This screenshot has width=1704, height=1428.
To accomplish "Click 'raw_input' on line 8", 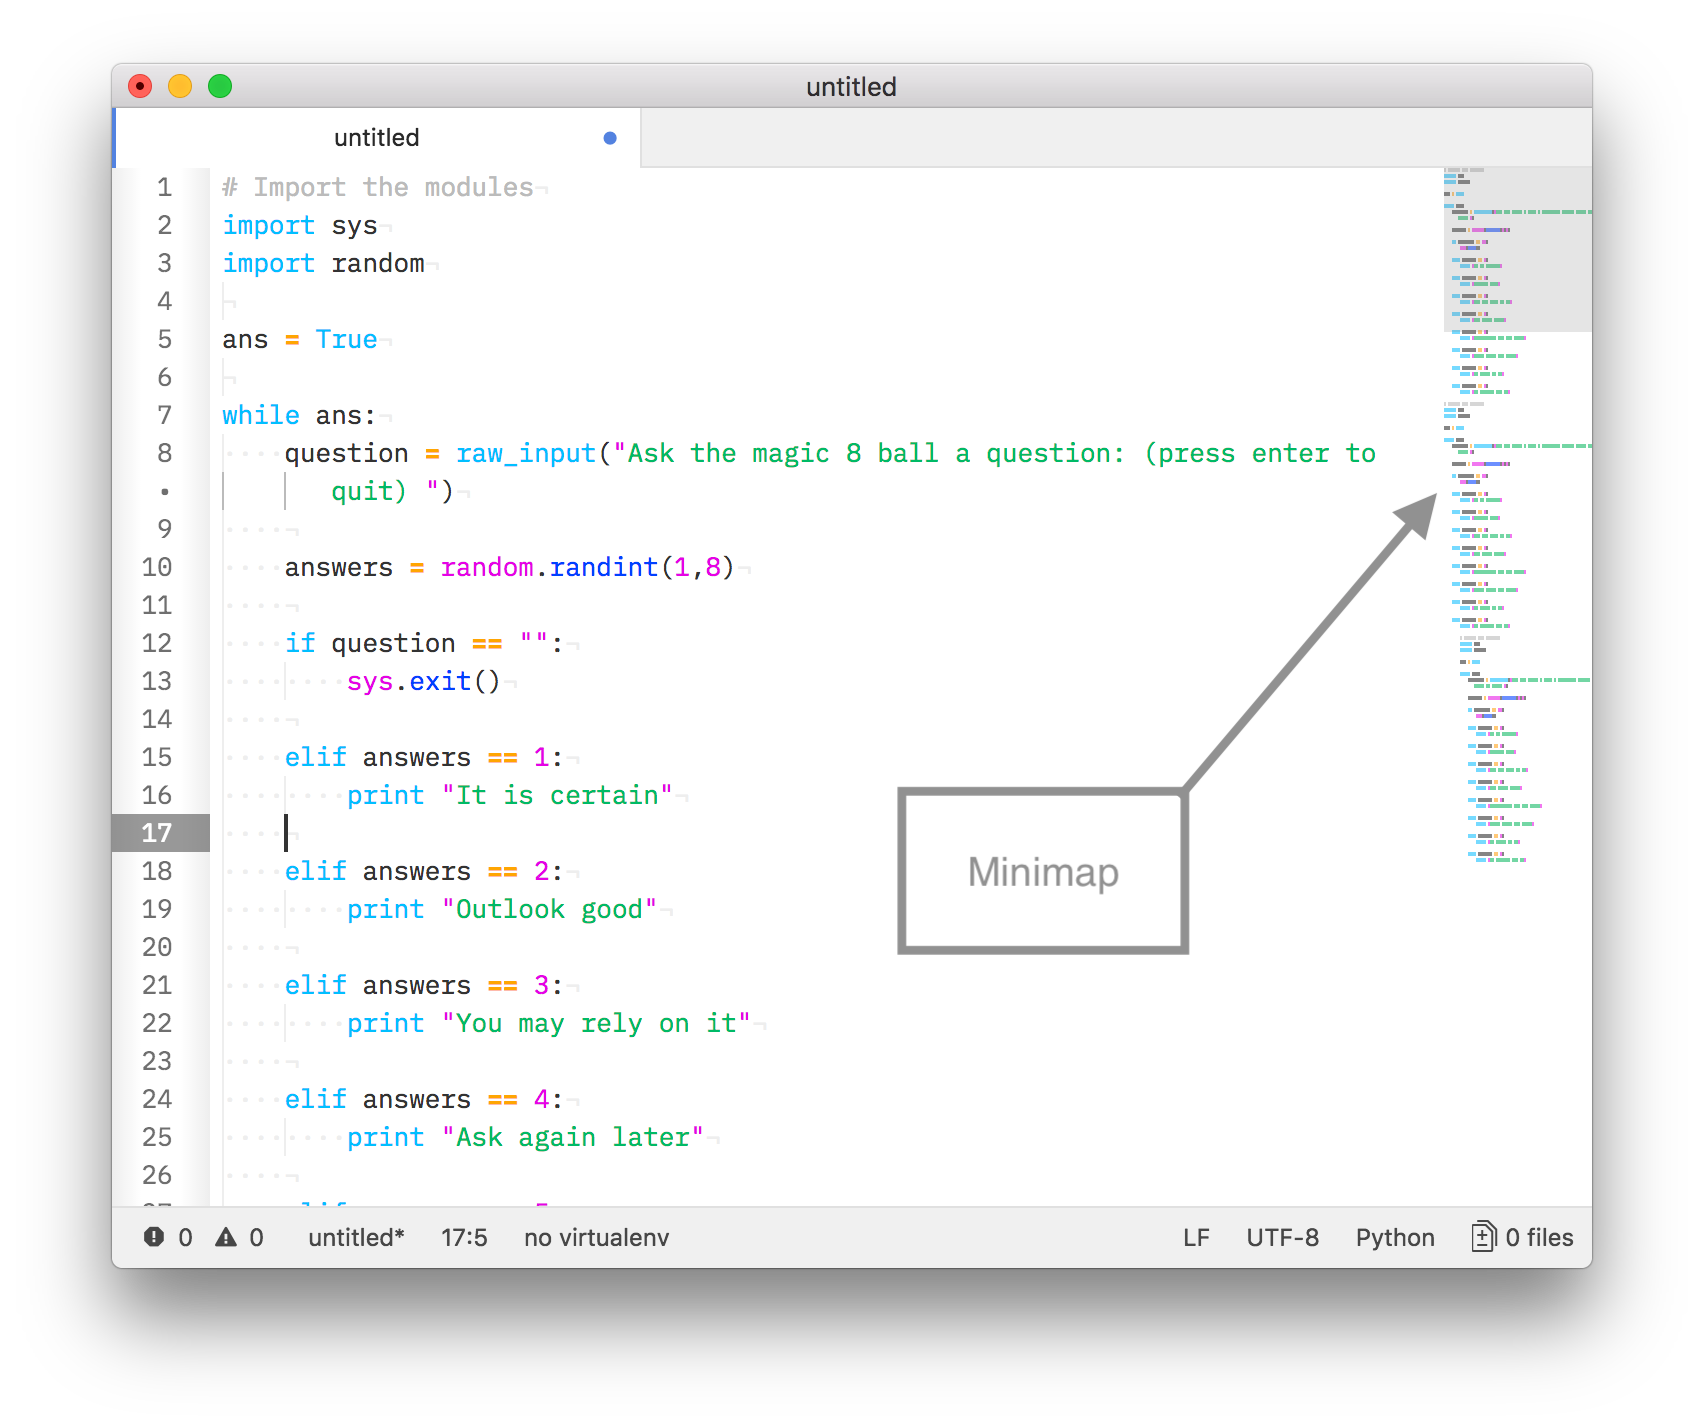I will [526, 453].
